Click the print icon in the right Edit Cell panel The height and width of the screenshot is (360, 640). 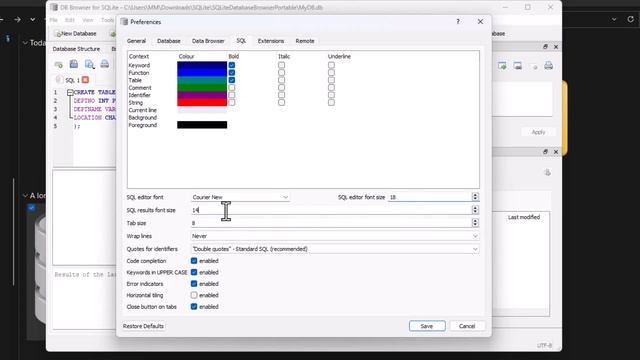click(549, 66)
